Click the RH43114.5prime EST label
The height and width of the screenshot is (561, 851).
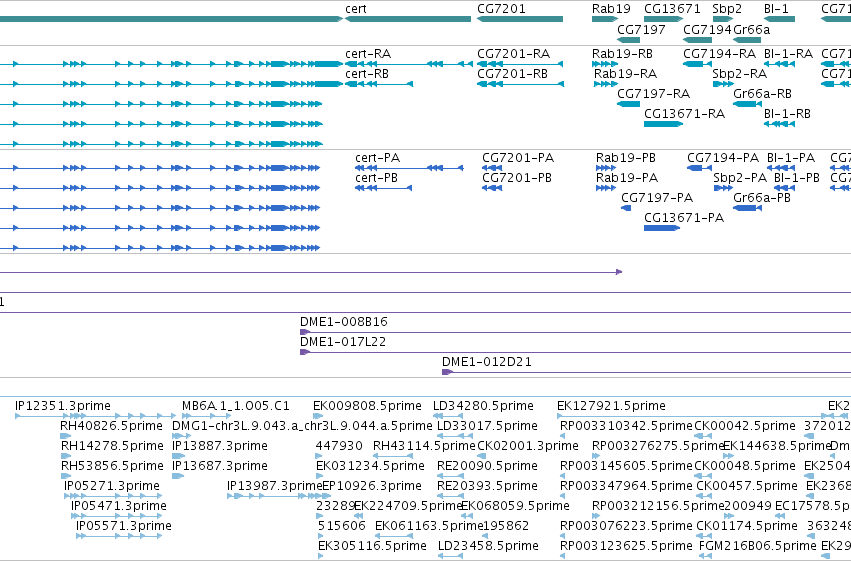pos(424,446)
